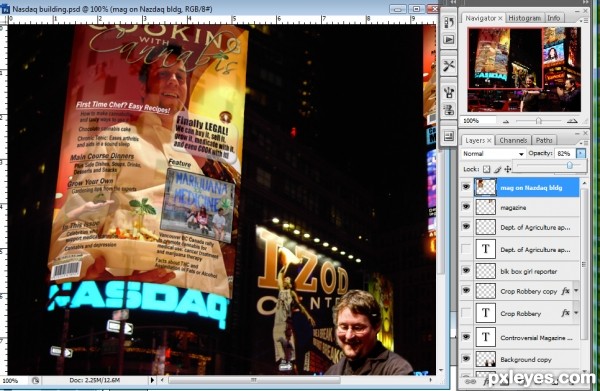Image resolution: width=600 pixels, height=391 pixels.
Task: Click the Navigator zoom in mountain icon
Action: pyautogui.click(x=572, y=121)
